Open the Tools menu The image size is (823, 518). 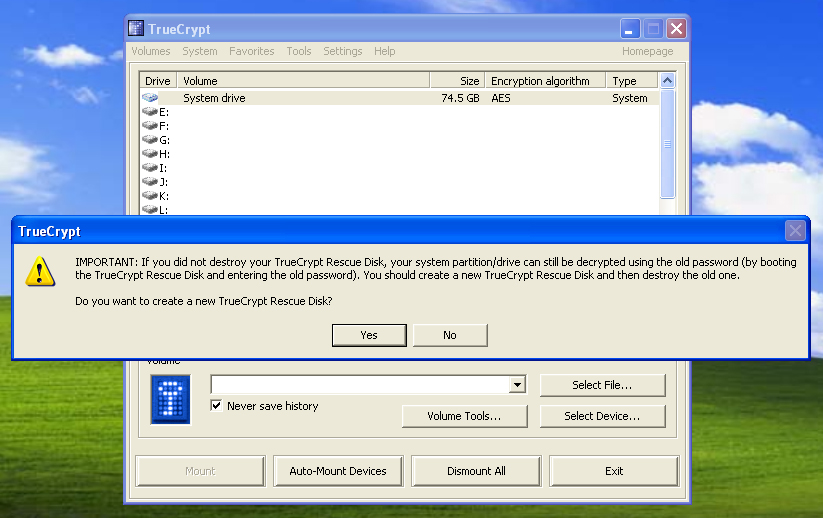(x=299, y=51)
